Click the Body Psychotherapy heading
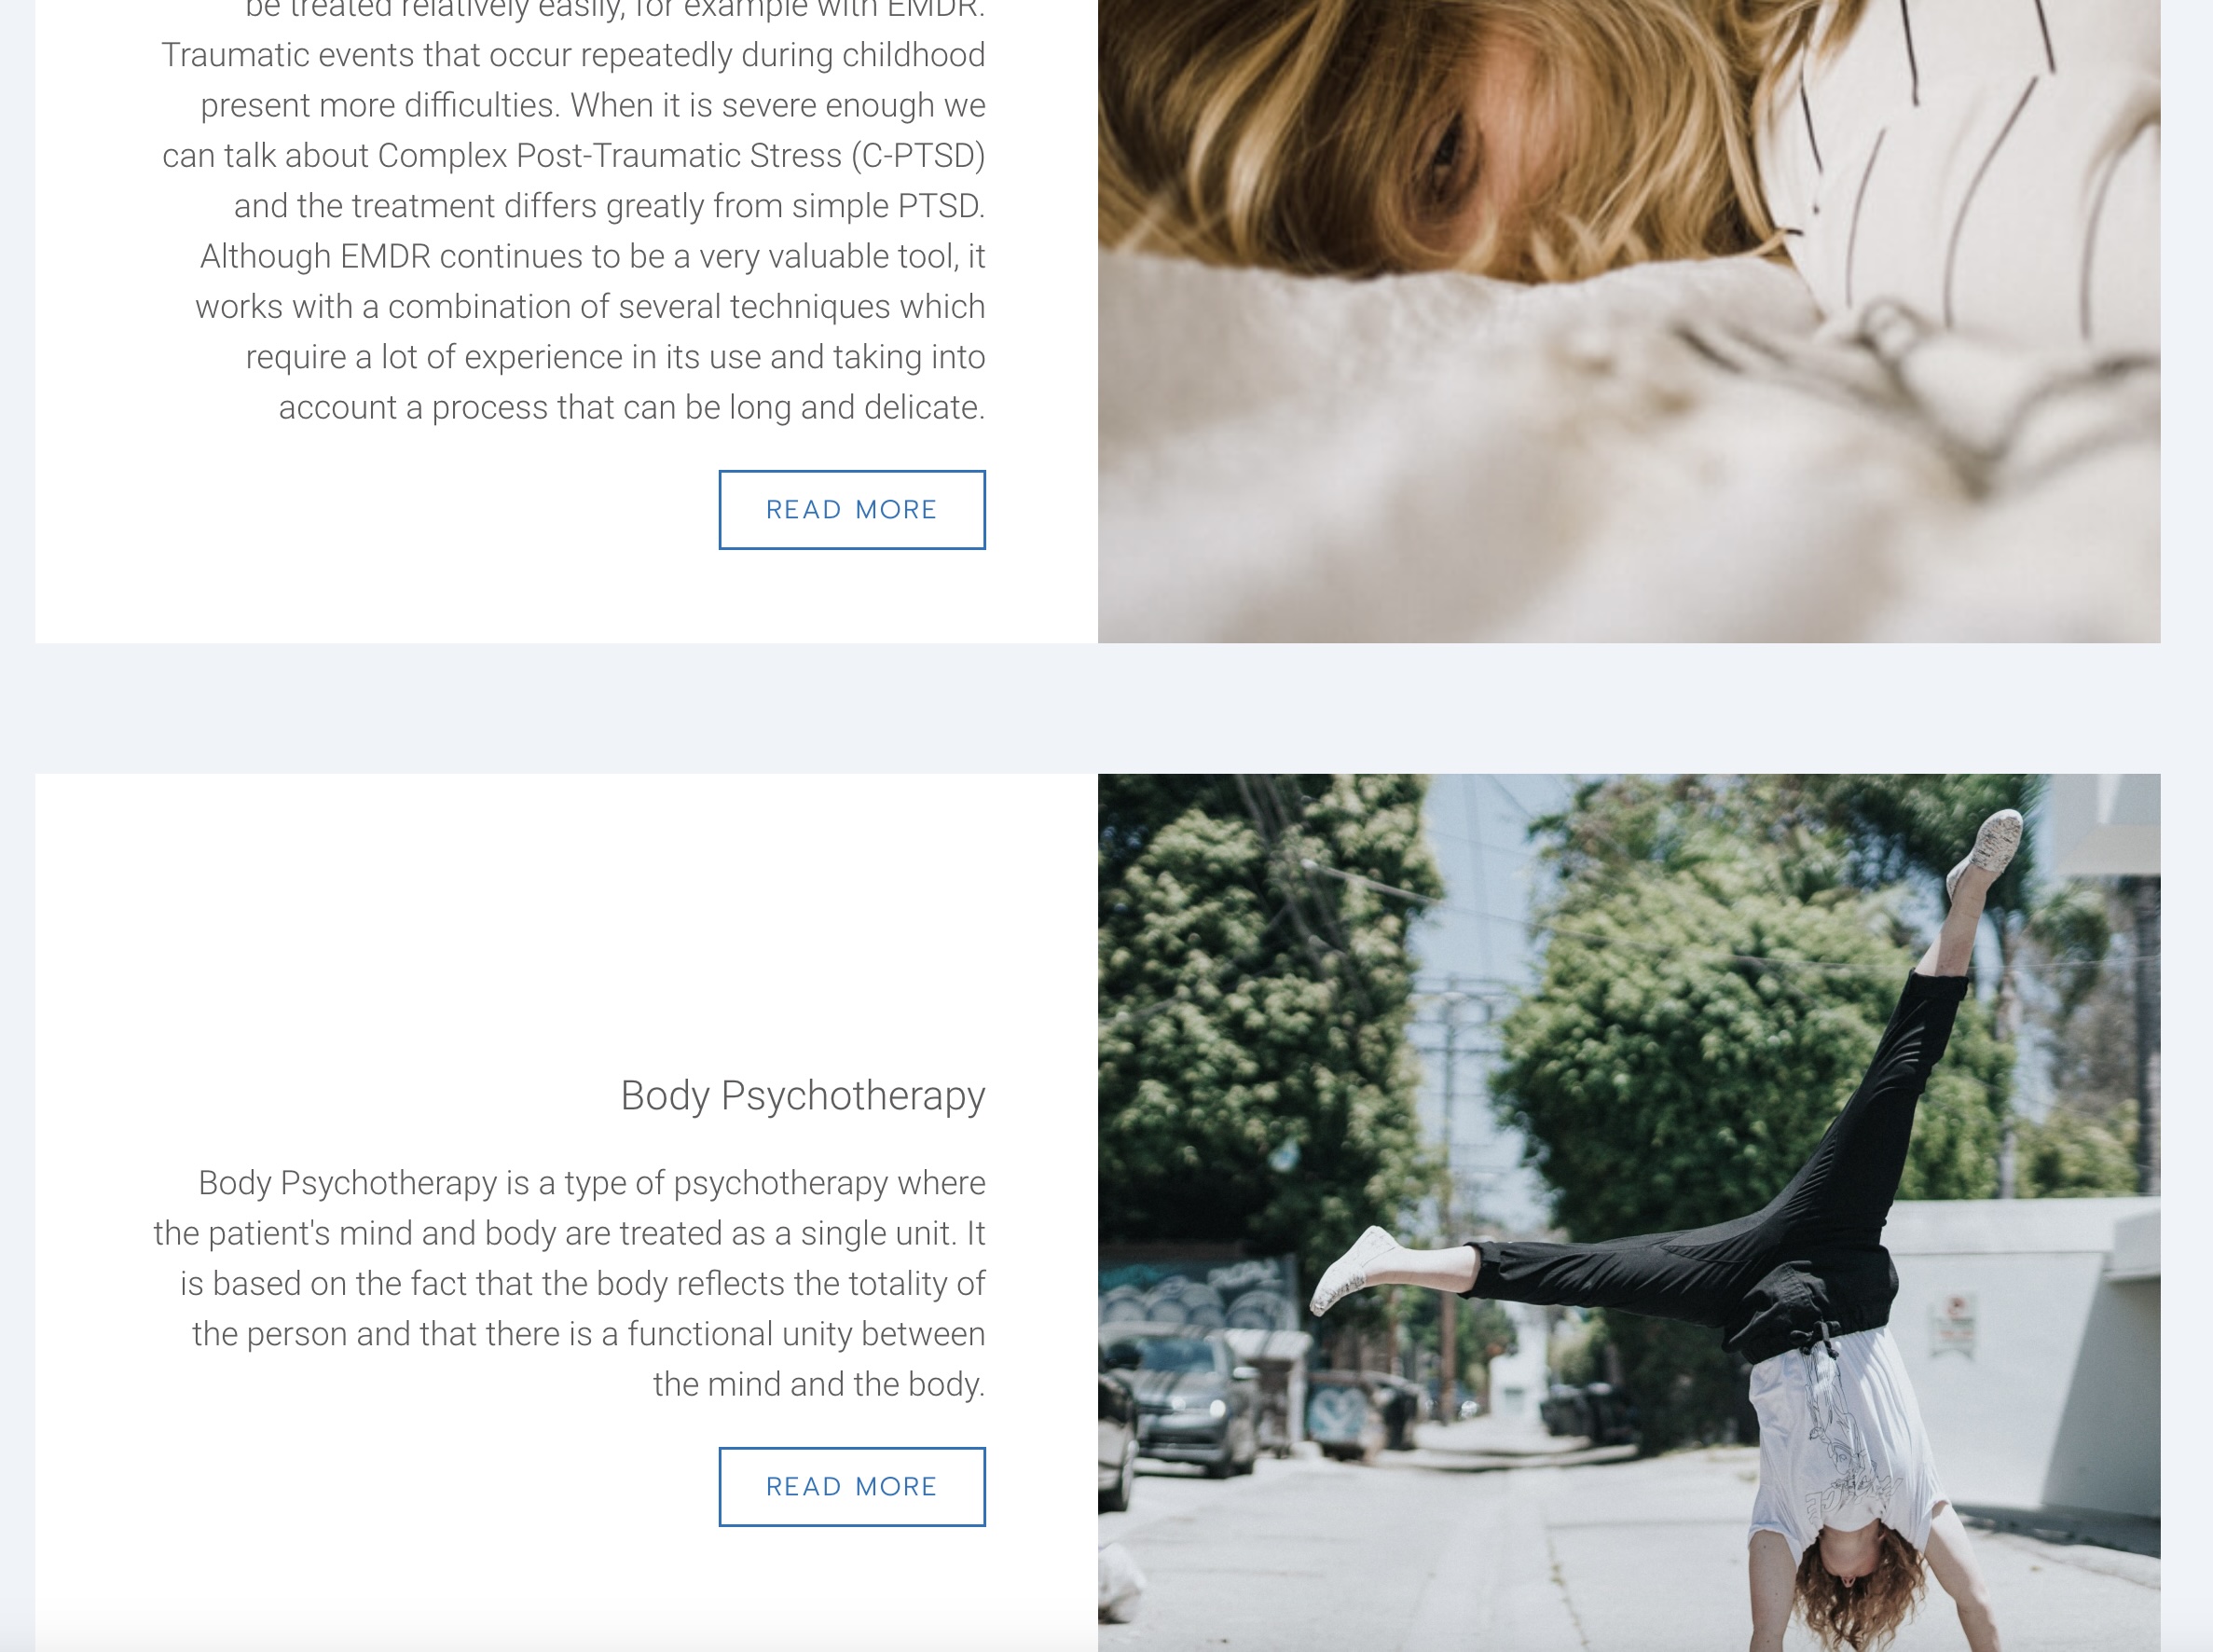The image size is (2213, 1652). pos(803,1096)
